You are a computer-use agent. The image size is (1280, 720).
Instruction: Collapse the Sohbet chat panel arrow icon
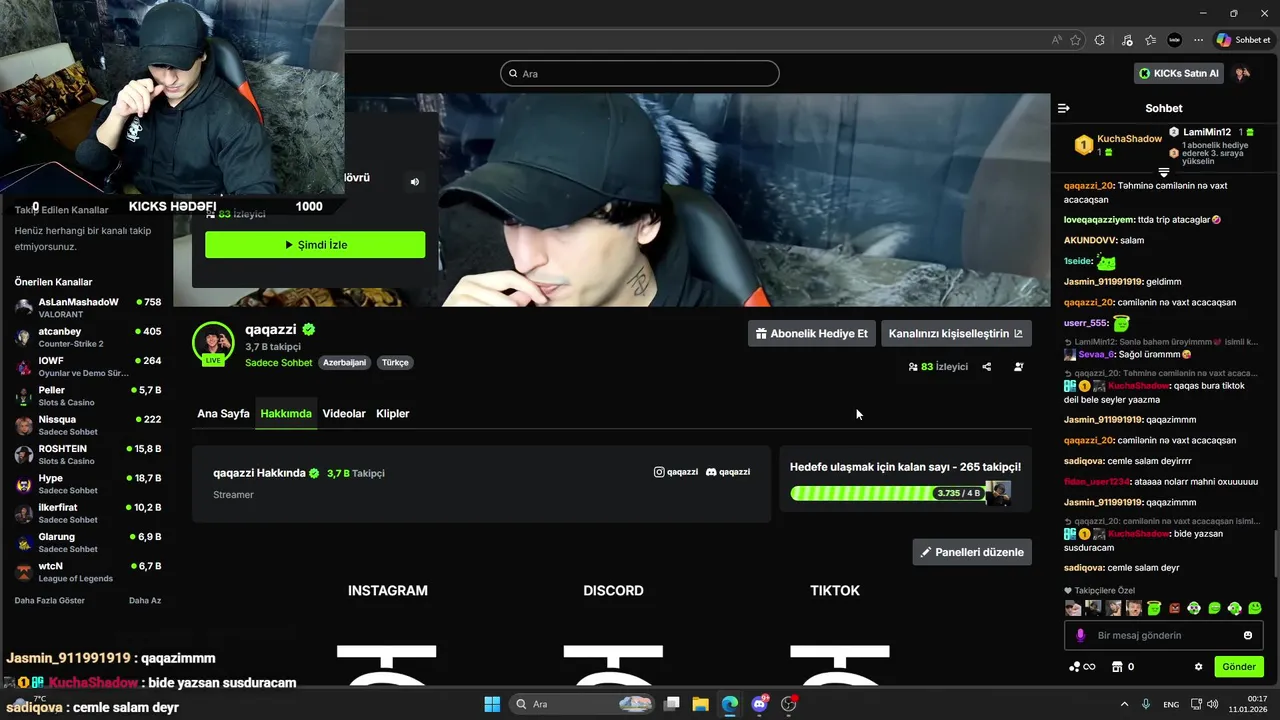[x=1064, y=108]
